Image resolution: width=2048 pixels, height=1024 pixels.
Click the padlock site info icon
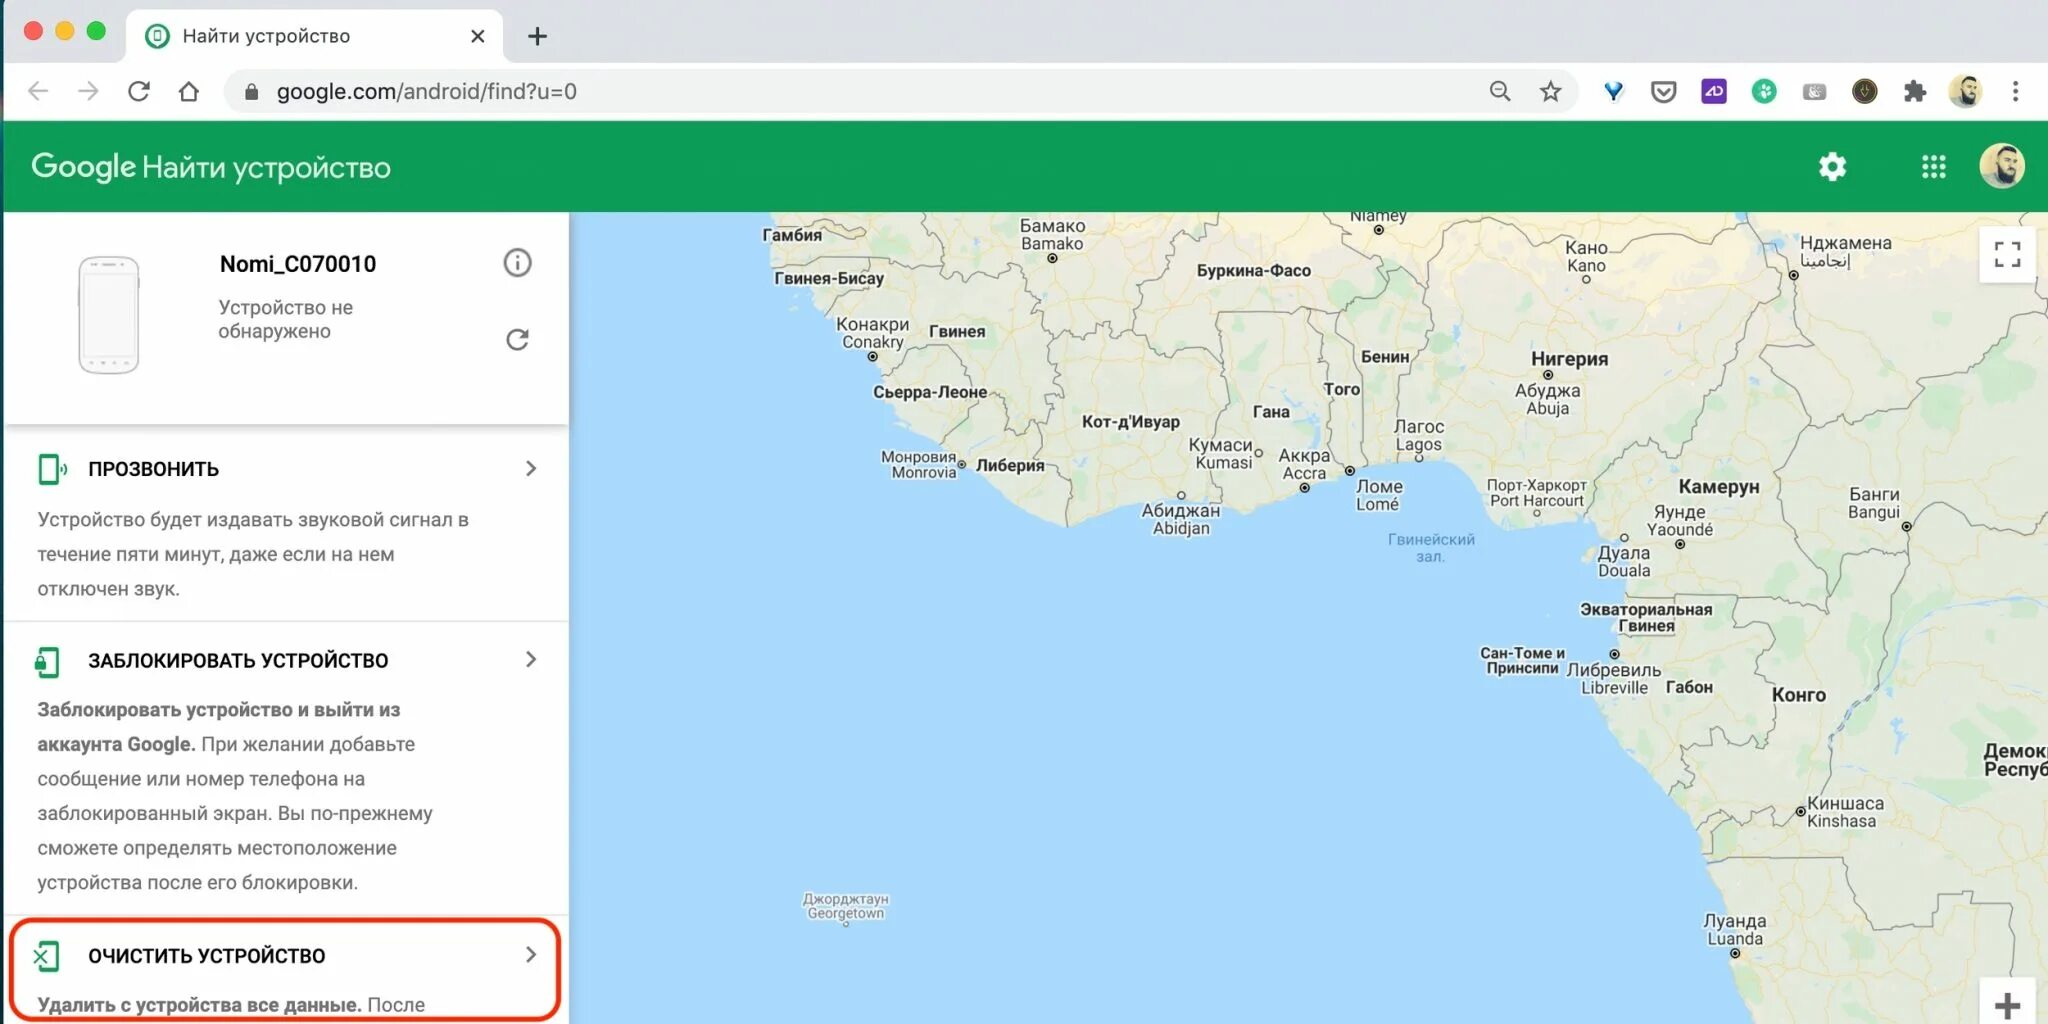coord(251,92)
